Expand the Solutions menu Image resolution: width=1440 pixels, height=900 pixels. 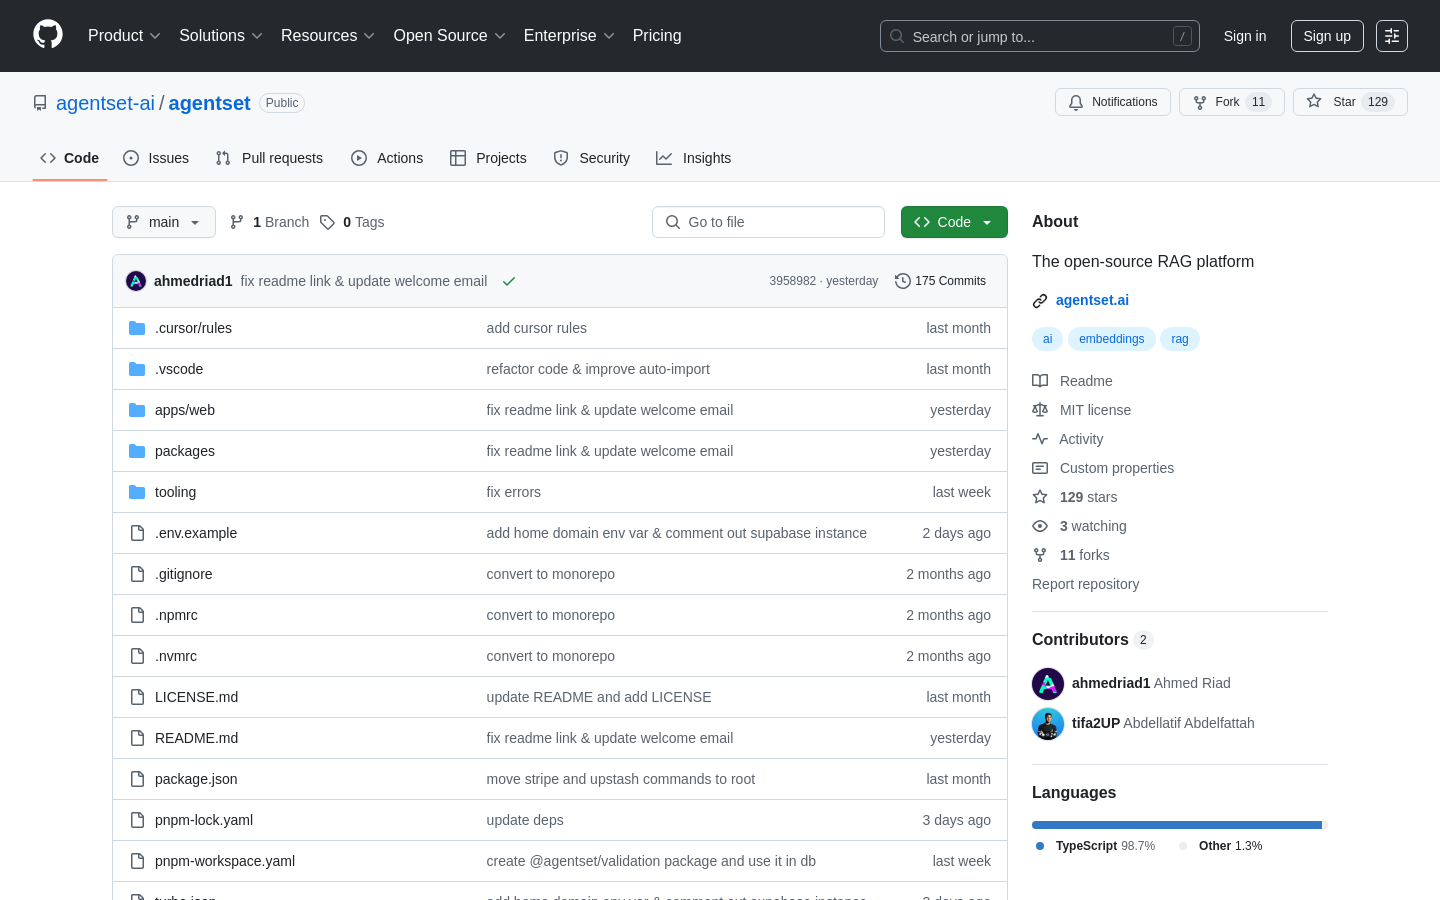coord(221,36)
